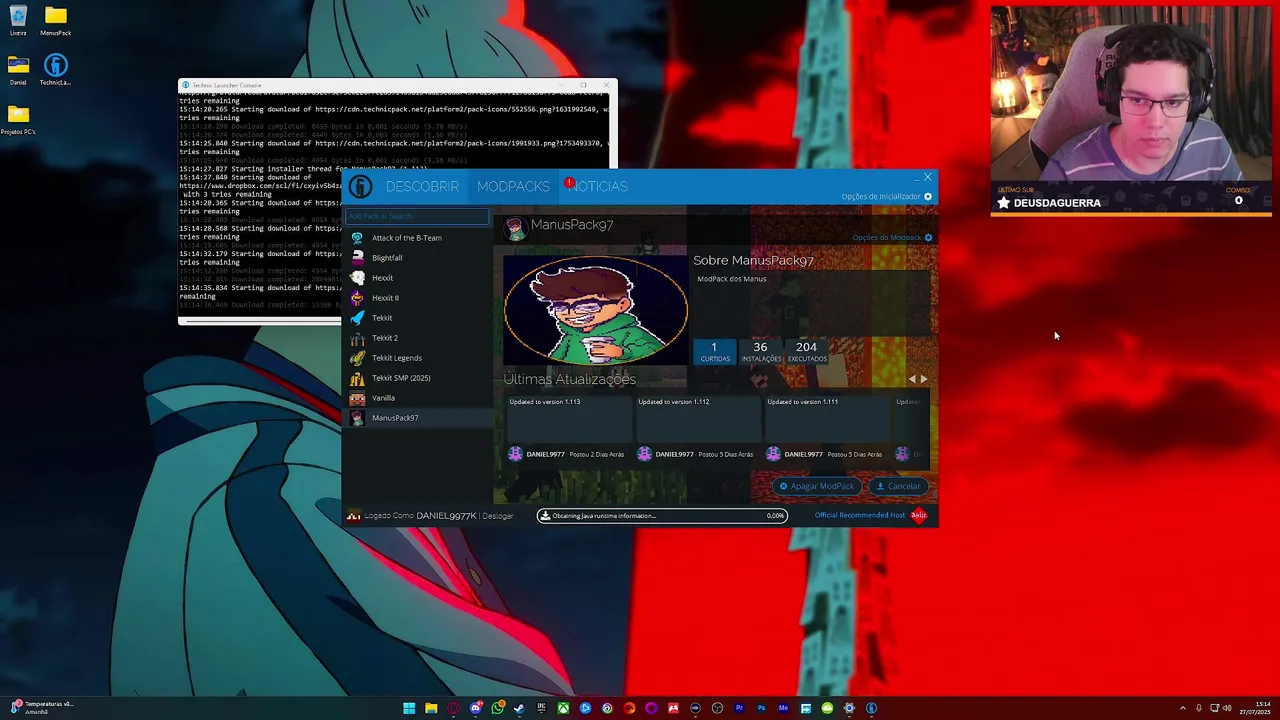Open the modpack options gear icon
The image size is (1280, 720).
tap(928, 238)
